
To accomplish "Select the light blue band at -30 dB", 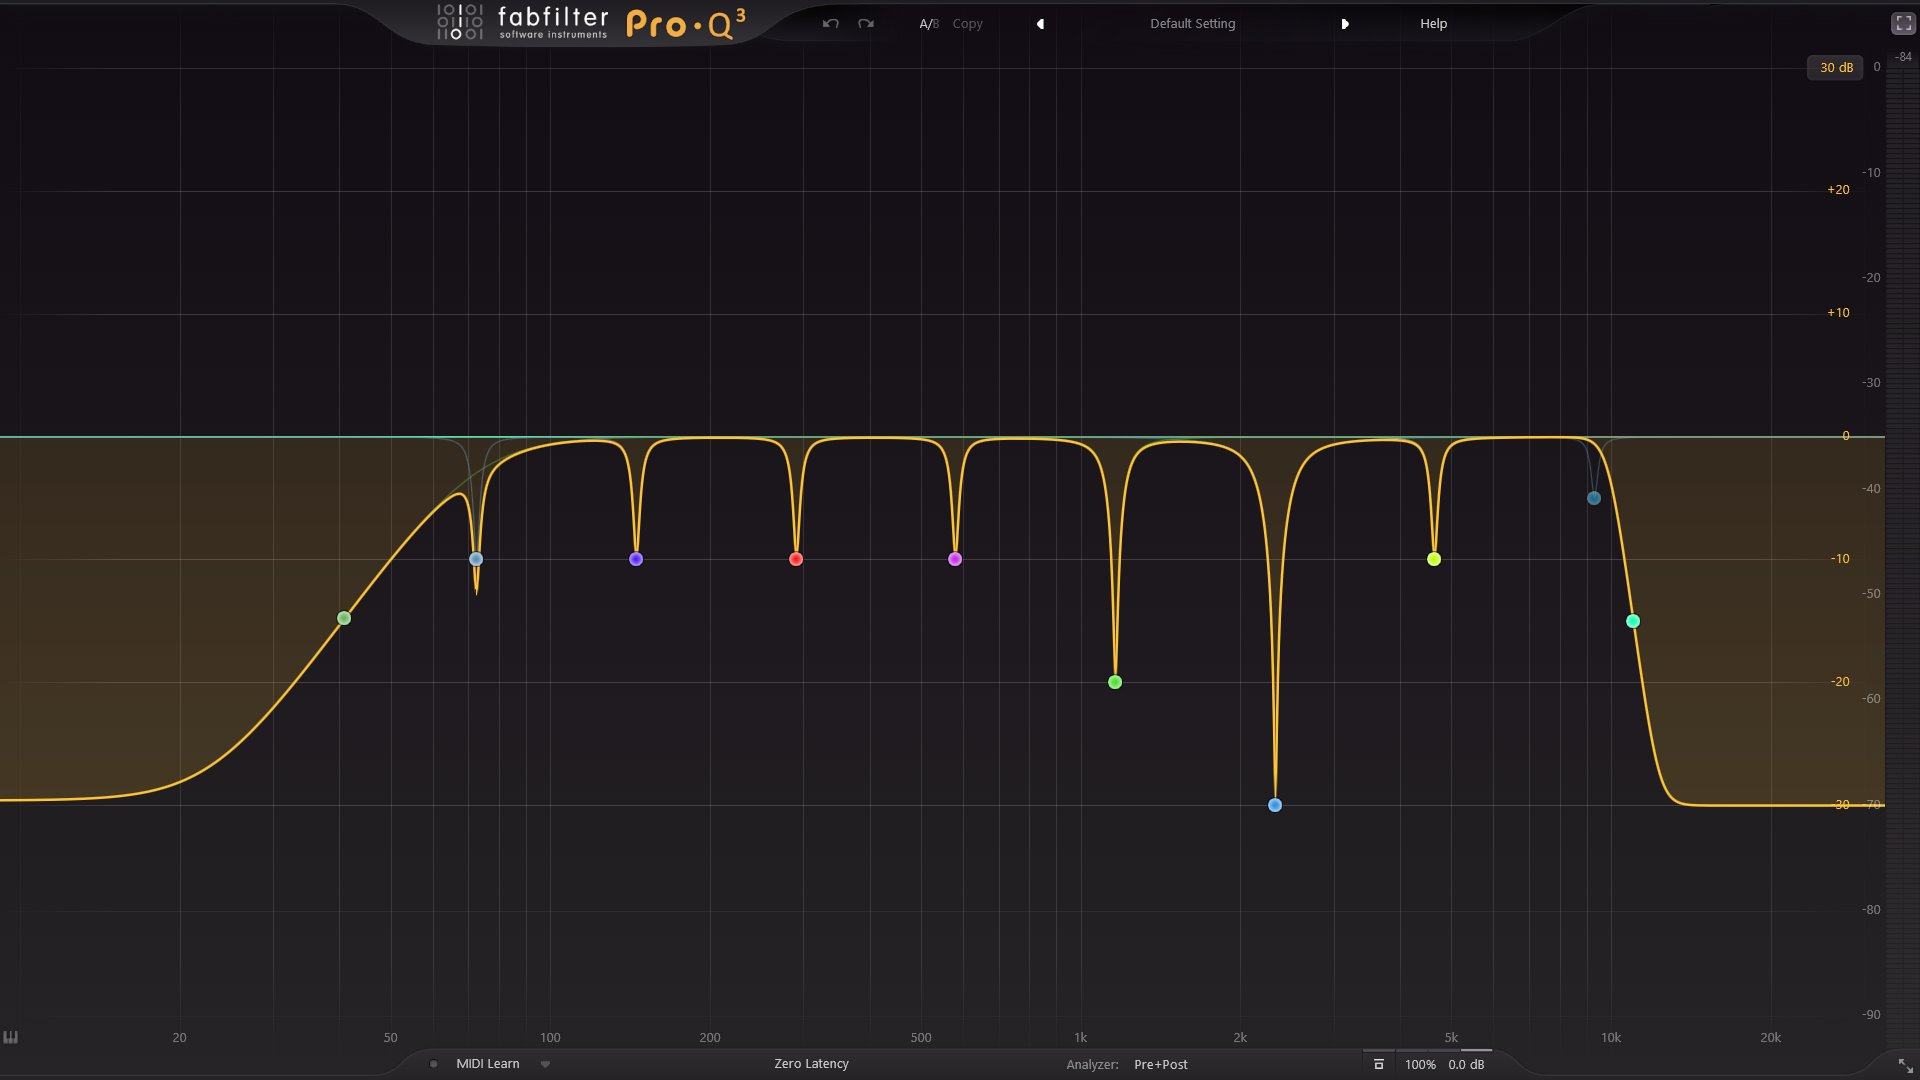I will point(1275,805).
